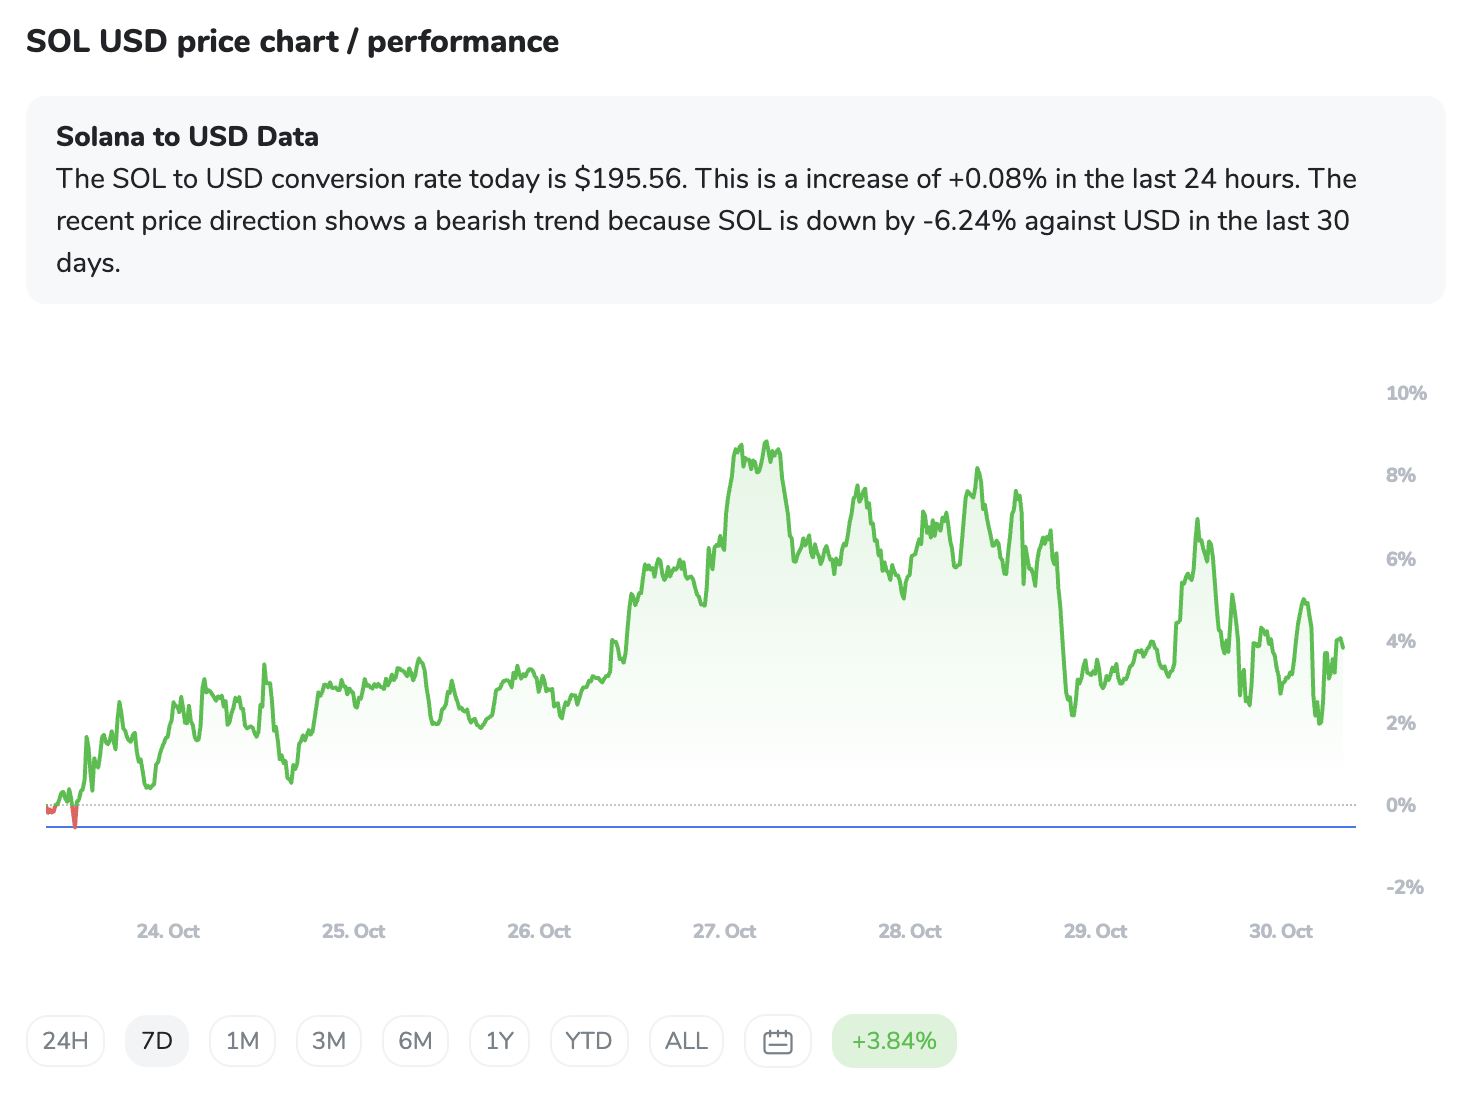Click the 29. Oct date label
This screenshot has width=1470, height=1096.
click(1095, 931)
